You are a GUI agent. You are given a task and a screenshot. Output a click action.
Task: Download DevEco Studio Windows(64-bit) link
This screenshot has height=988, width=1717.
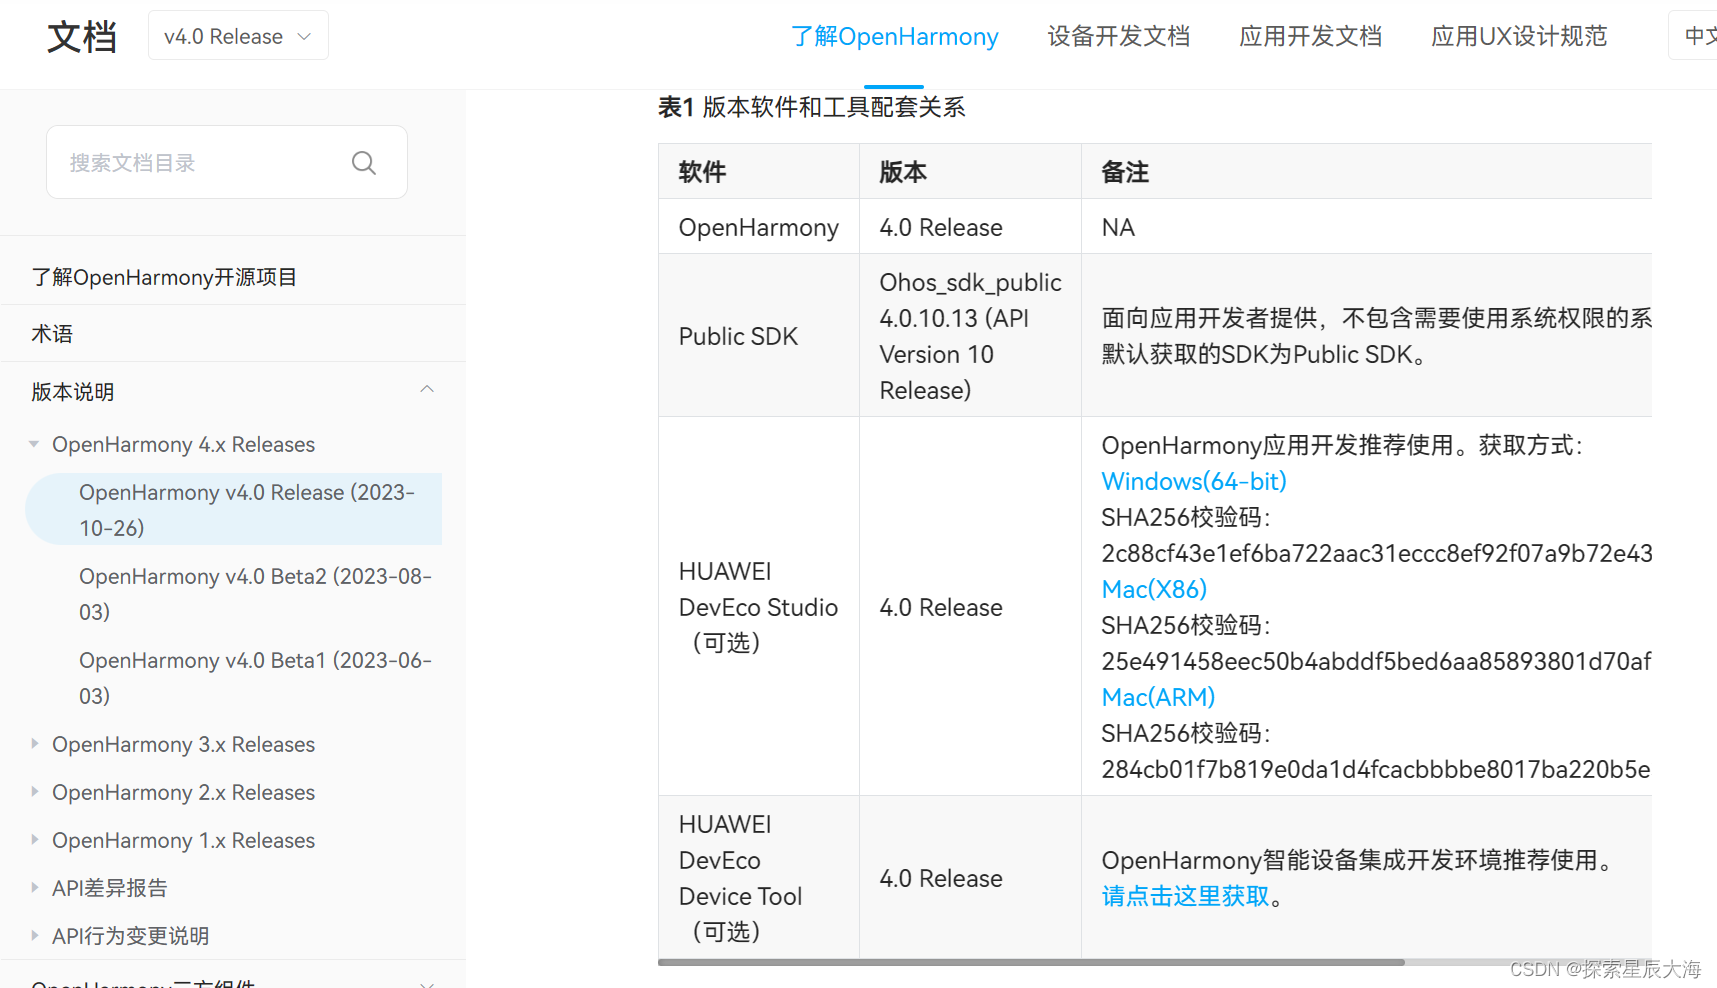pos(1194,481)
